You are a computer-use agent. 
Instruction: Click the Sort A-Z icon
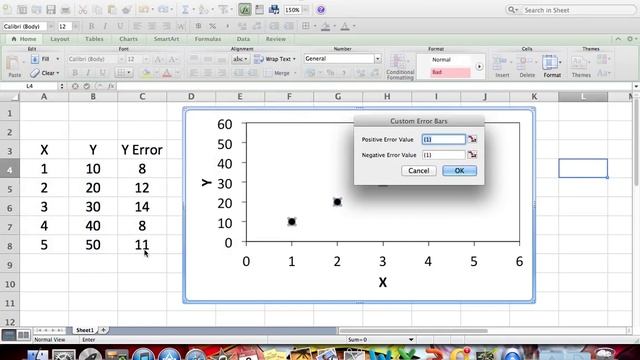(x=204, y=10)
